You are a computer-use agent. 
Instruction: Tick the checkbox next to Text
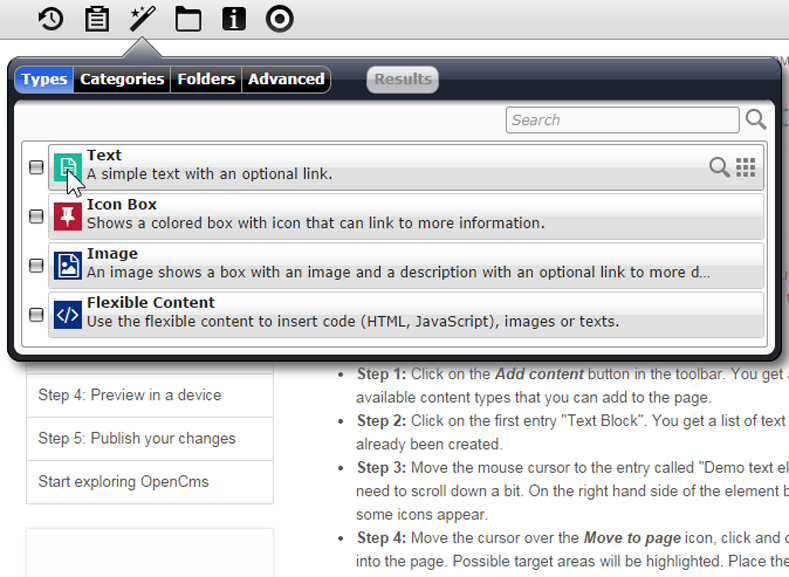[x=36, y=167]
